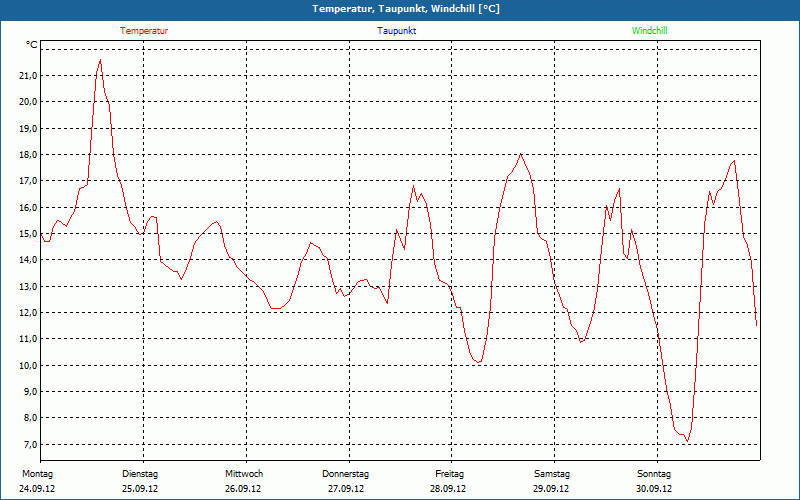Click the 9,0 y-axis value
The height and width of the screenshot is (500, 800).
30,391
